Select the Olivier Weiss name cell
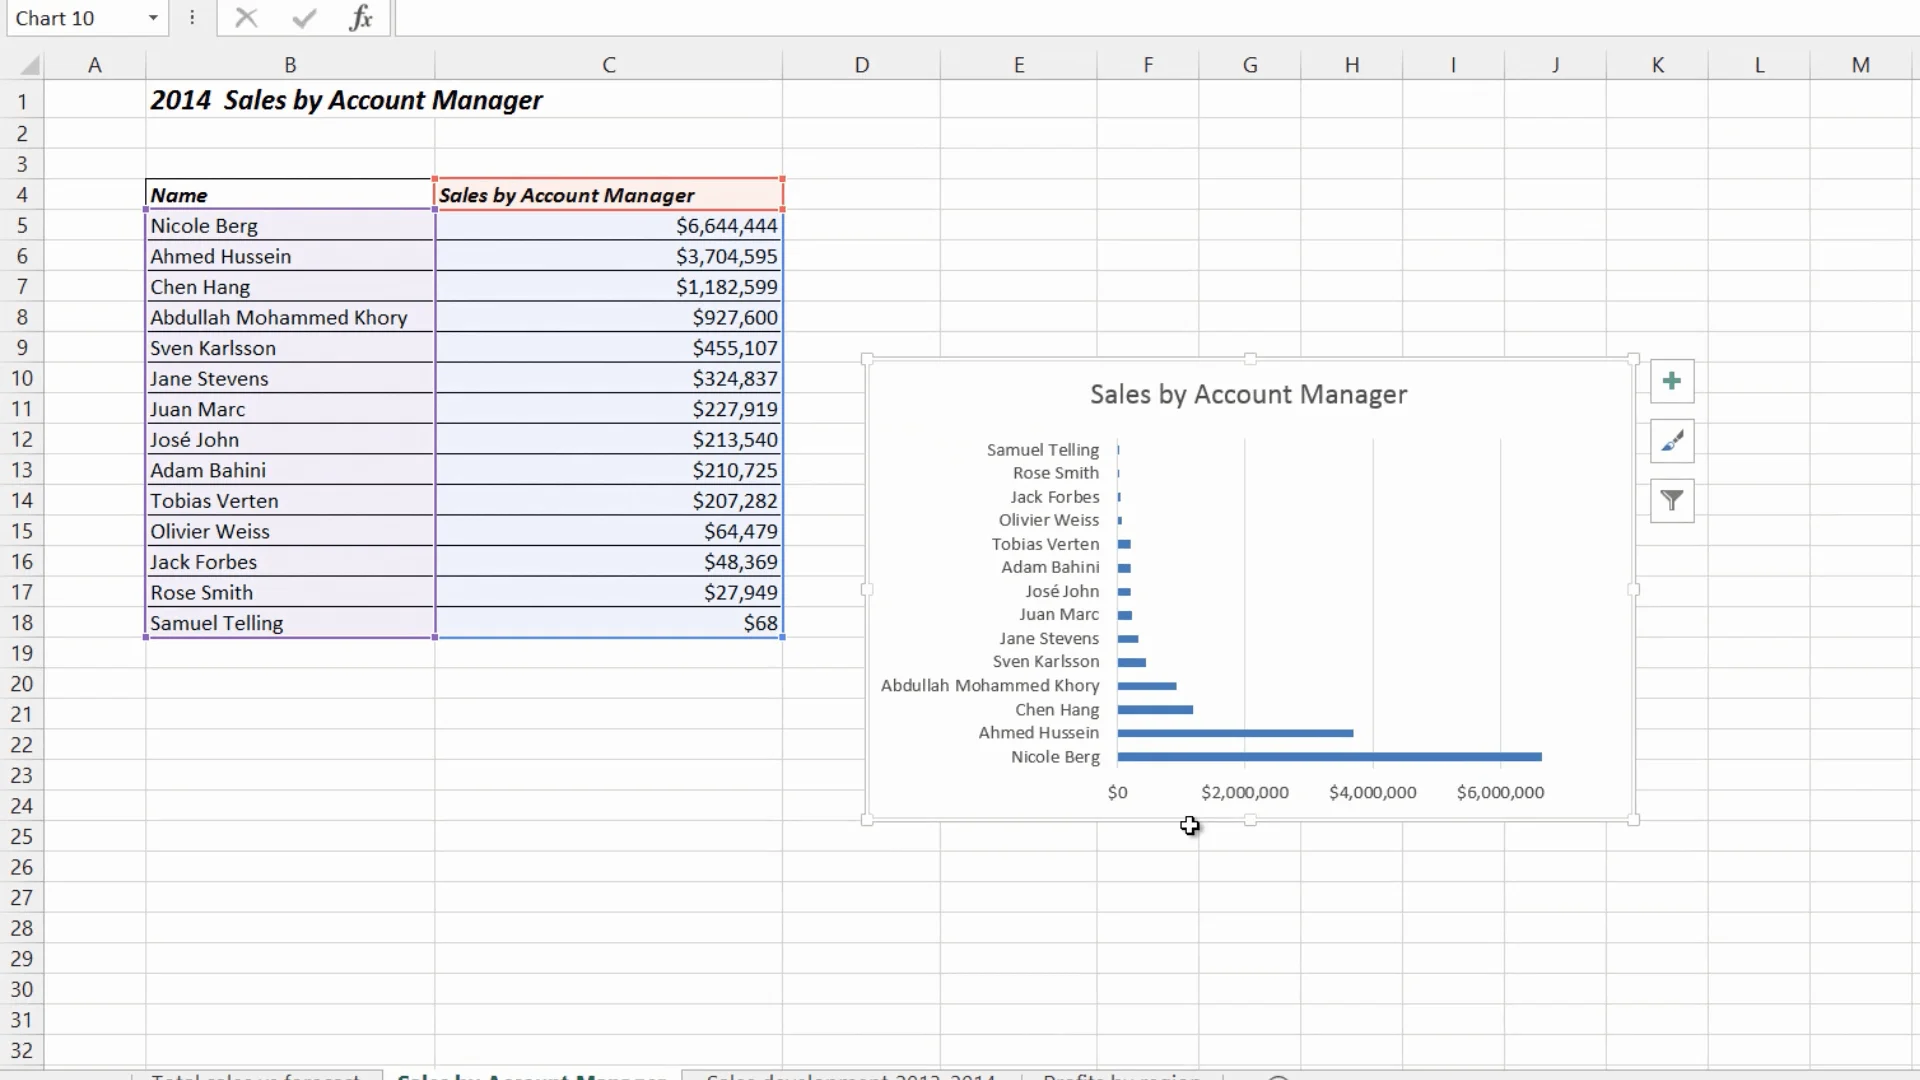The width and height of the screenshot is (1920, 1080). point(290,532)
